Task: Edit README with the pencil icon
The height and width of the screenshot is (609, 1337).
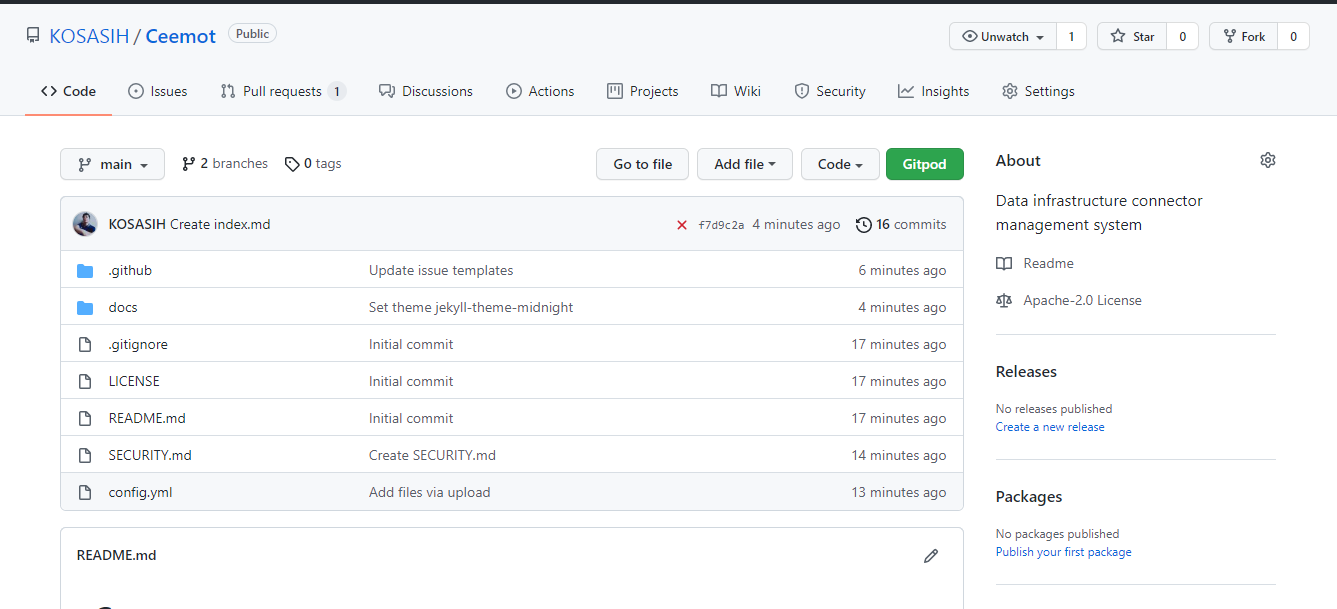Action: (x=931, y=556)
